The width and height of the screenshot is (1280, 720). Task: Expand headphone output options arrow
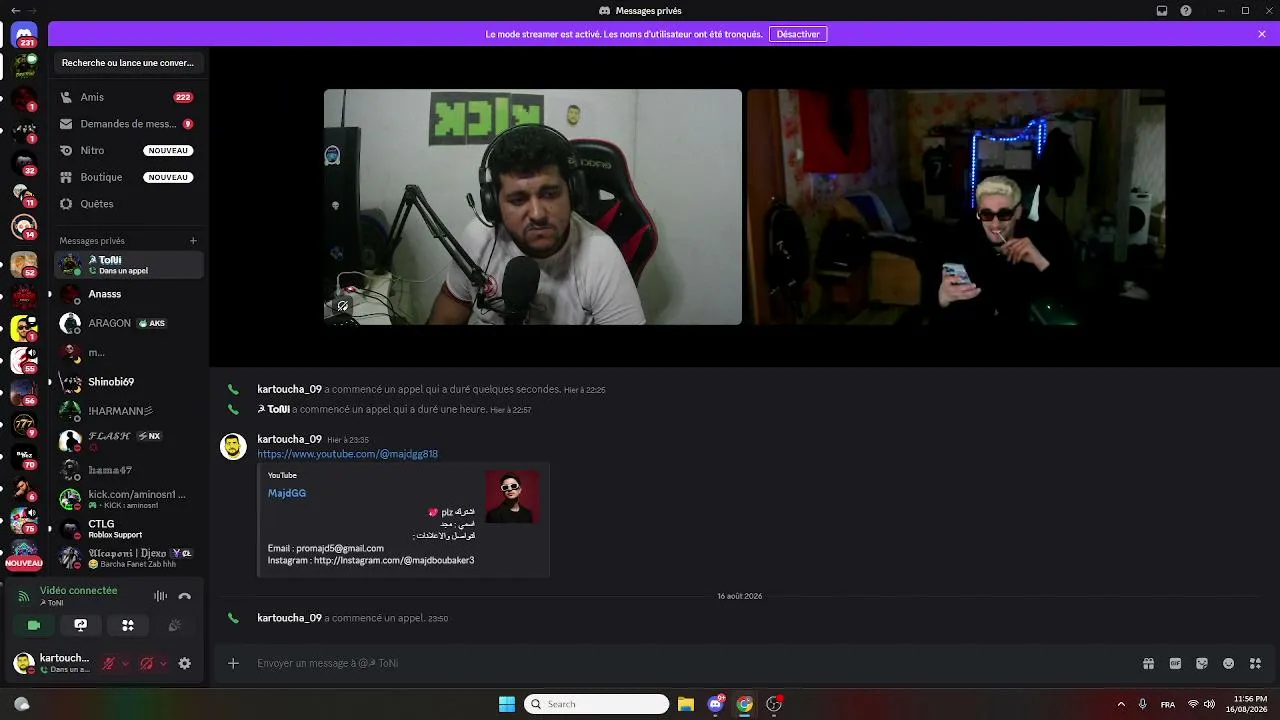pyautogui.click(x=163, y=663)
